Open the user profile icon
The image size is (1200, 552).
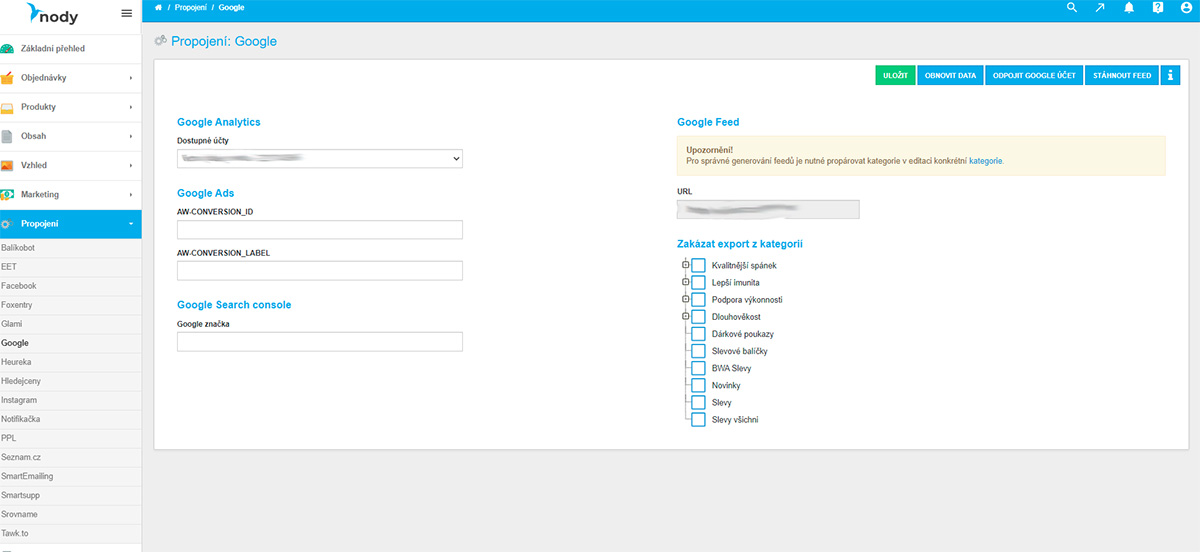1185,8
